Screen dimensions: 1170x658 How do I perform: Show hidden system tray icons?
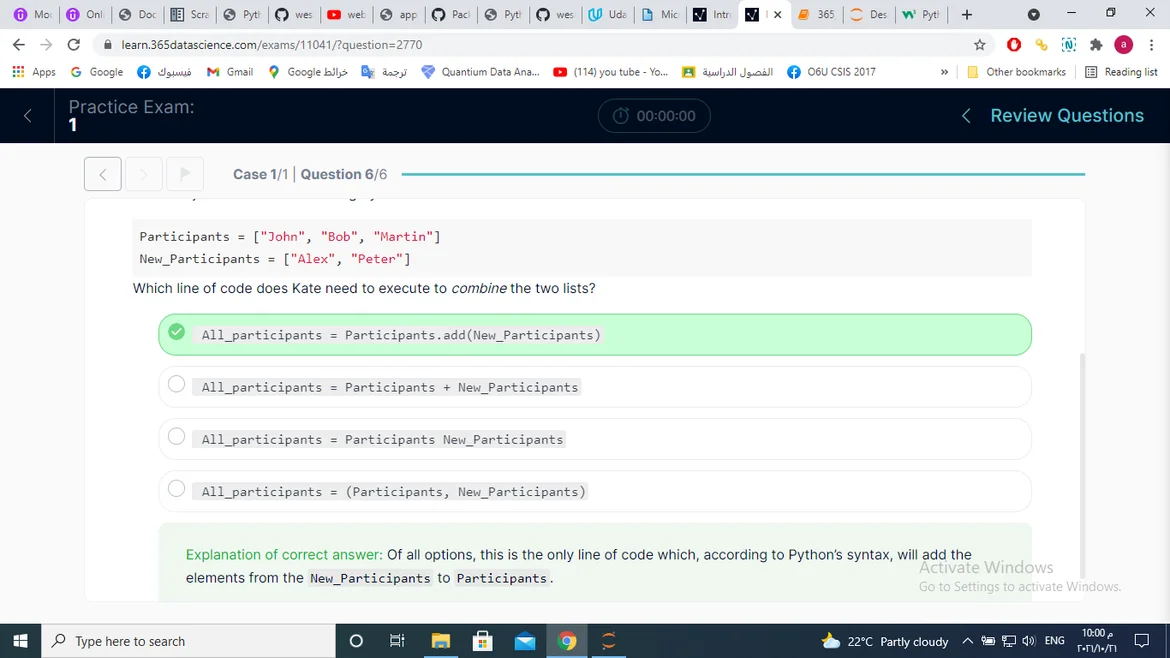pyautogui.click(x=967, y=641)
